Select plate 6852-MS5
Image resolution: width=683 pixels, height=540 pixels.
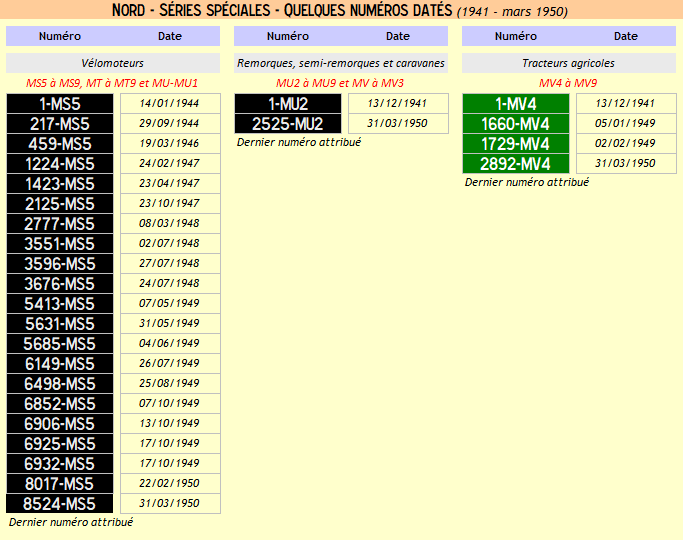tap(60, 404)
